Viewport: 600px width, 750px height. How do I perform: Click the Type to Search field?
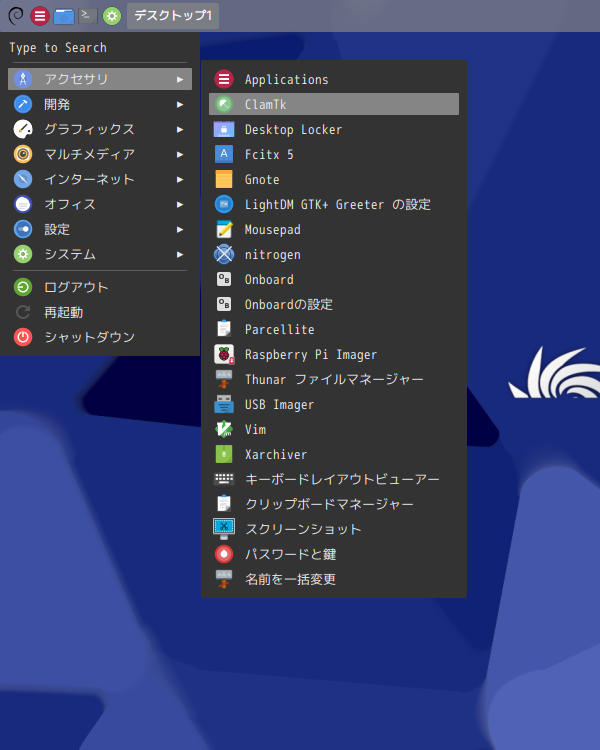click(x=100, y=48)
